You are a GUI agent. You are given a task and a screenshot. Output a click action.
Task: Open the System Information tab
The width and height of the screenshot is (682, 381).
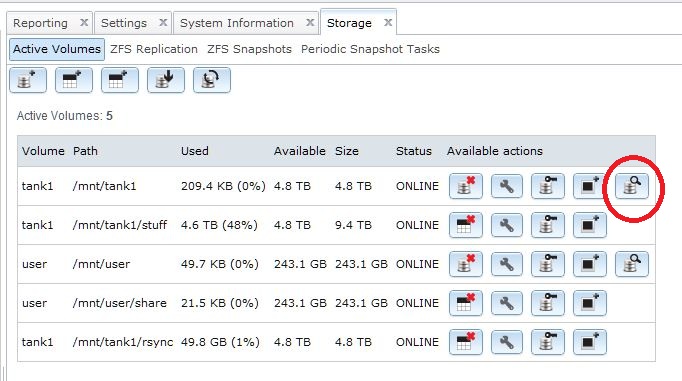pyautogui.click(x=237, y=23)
